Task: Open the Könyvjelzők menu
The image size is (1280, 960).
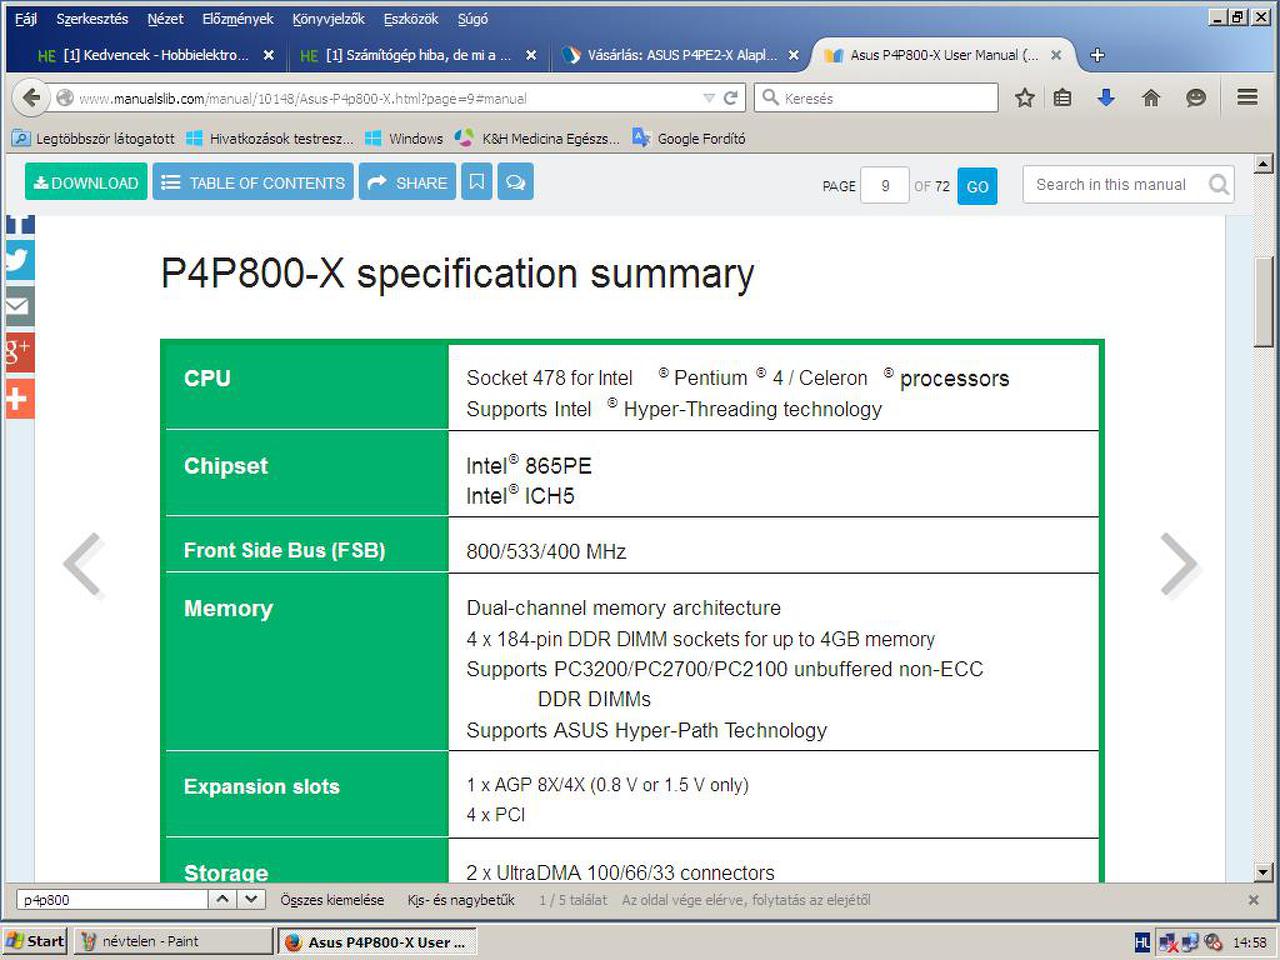Action: click(x=328, y=19)
